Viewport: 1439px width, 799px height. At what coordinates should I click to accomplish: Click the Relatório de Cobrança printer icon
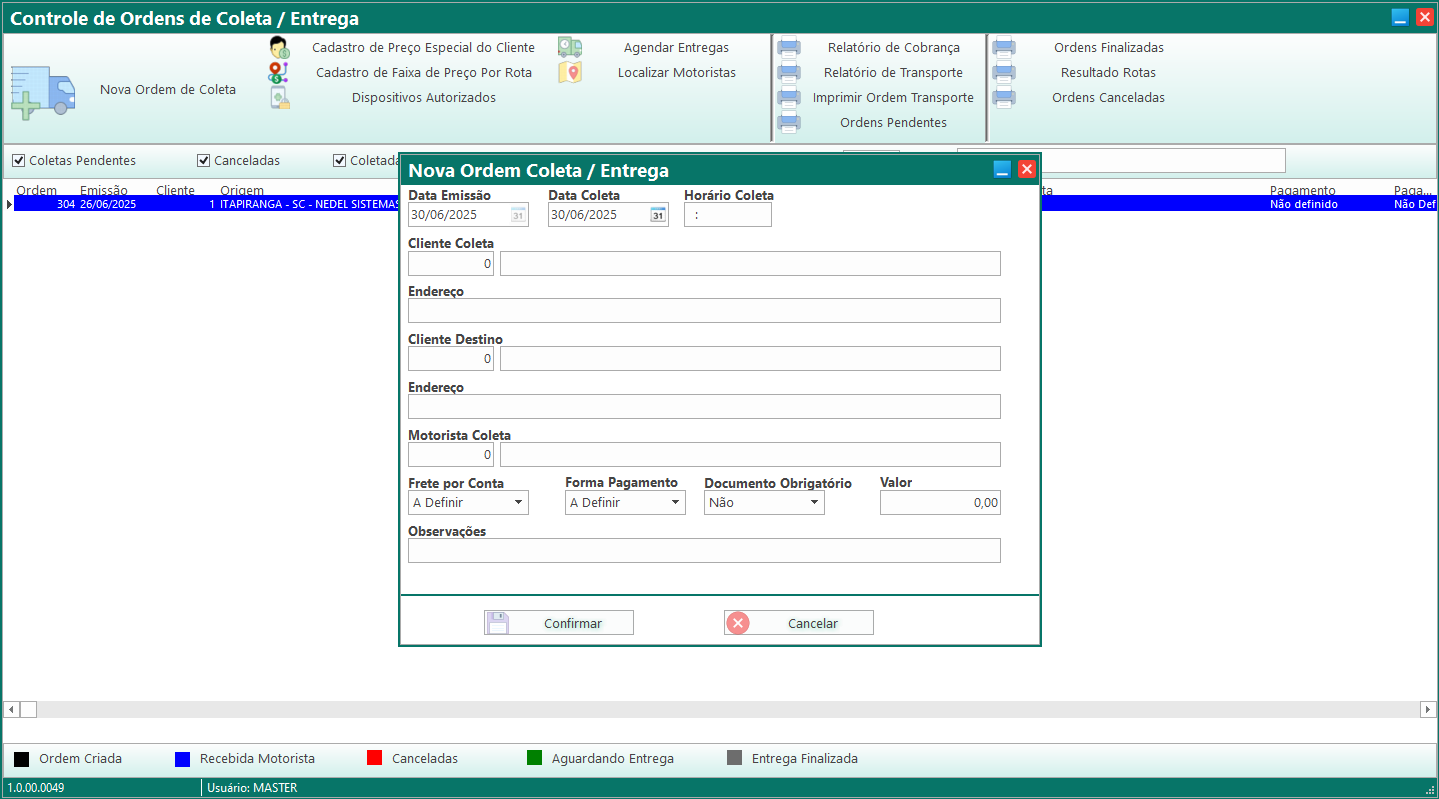tap(789, 48)
